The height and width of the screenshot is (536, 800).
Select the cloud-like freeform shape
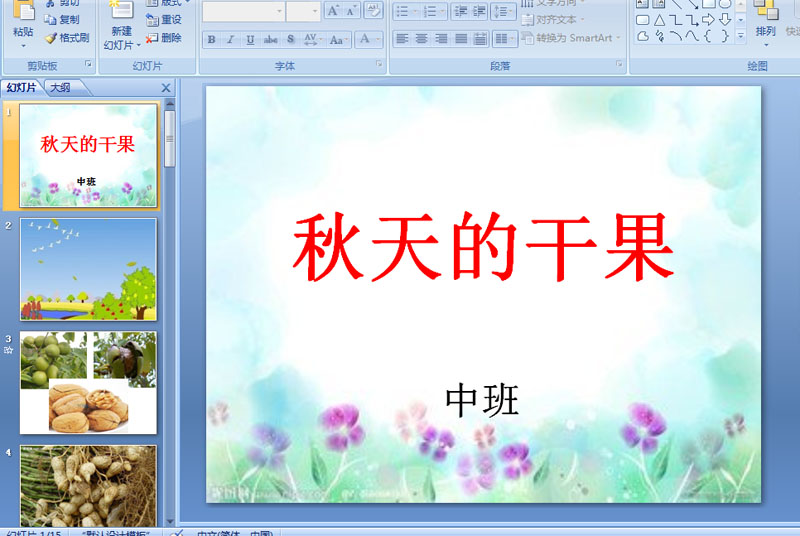click(x=643, y=36)
